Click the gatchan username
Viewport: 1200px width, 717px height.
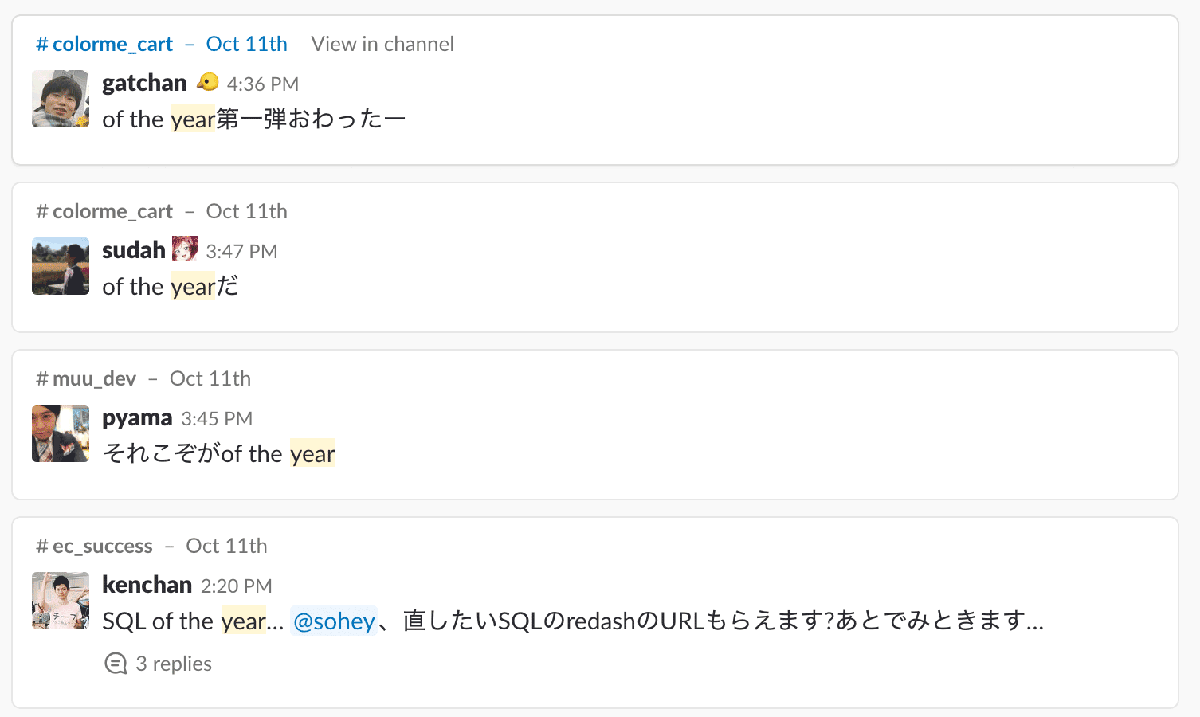tap(145, 83)
